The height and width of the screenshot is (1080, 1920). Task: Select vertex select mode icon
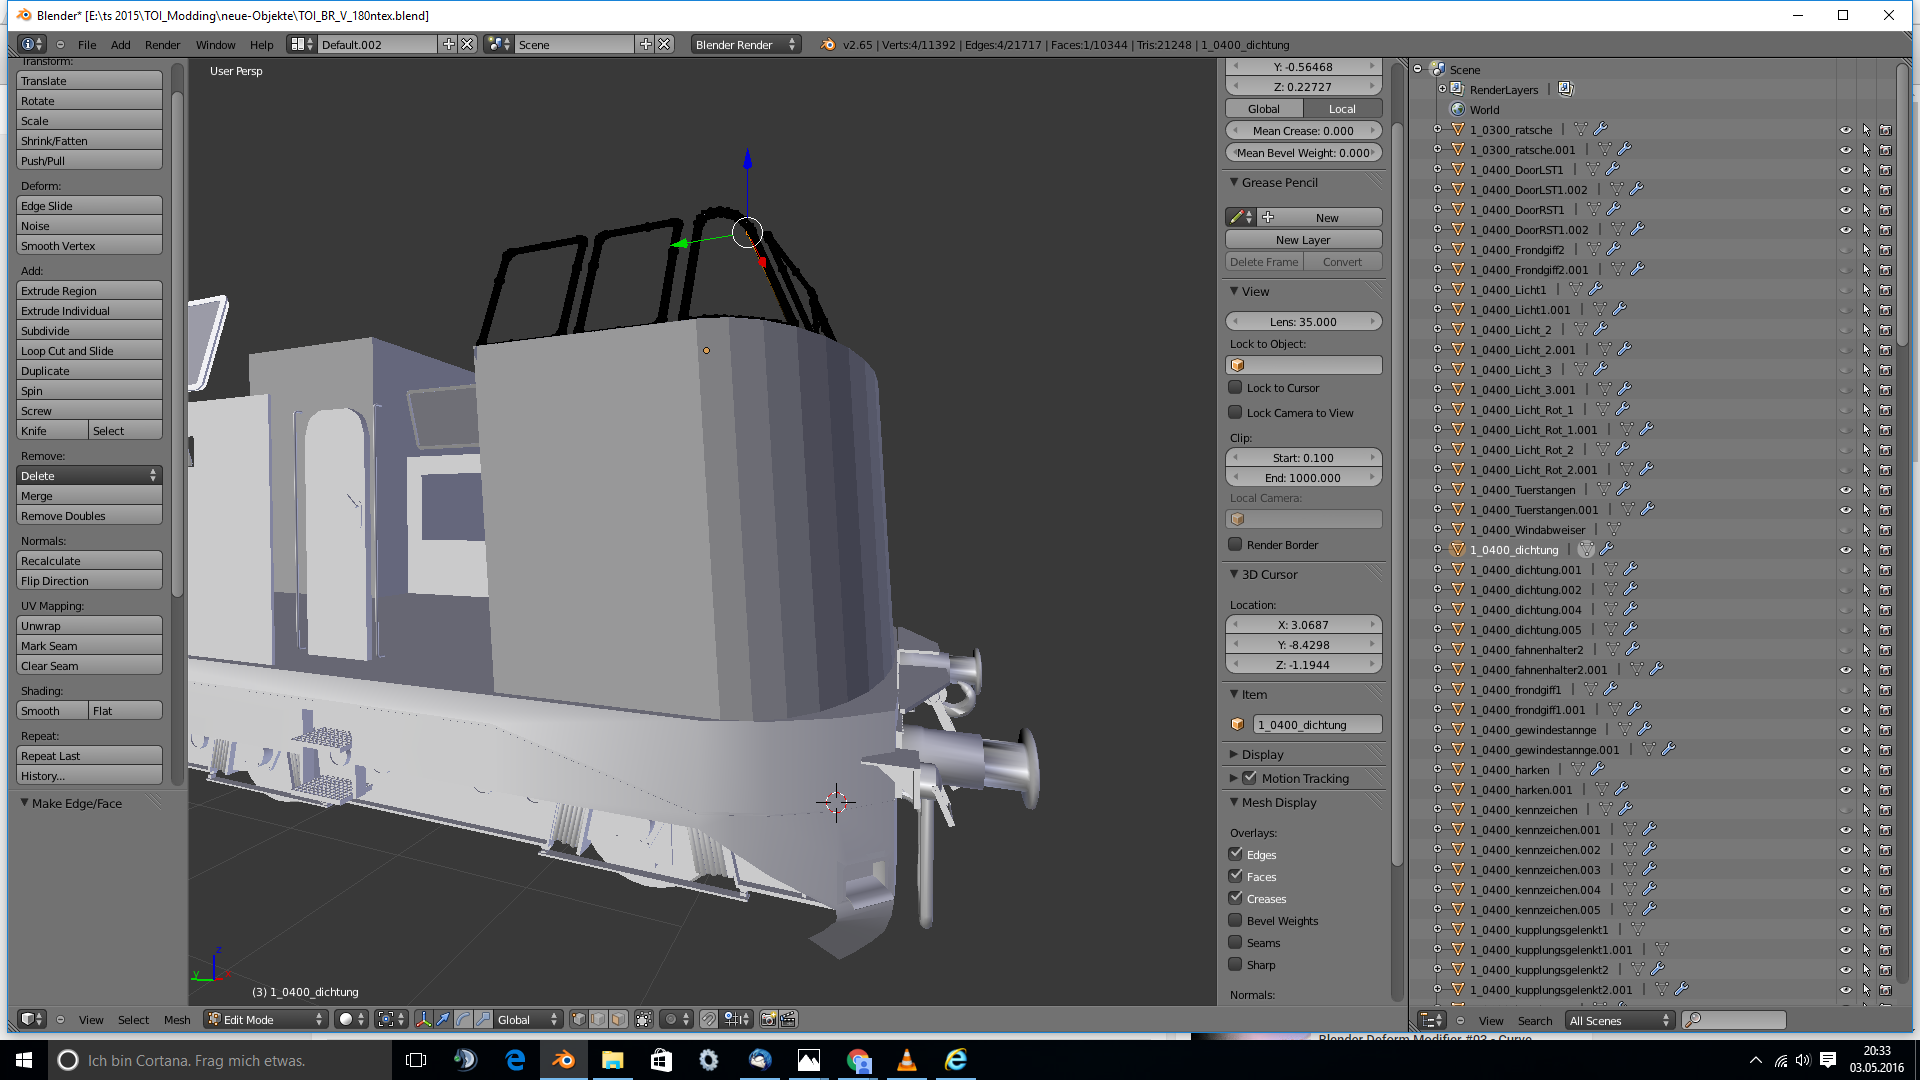click(x=579, y=1019)
